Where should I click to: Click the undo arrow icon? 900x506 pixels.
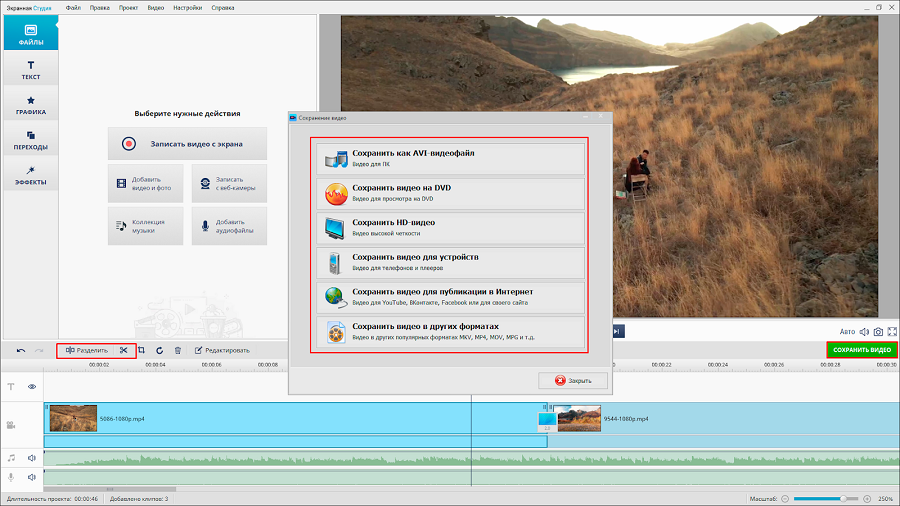(x=21, y=350)
